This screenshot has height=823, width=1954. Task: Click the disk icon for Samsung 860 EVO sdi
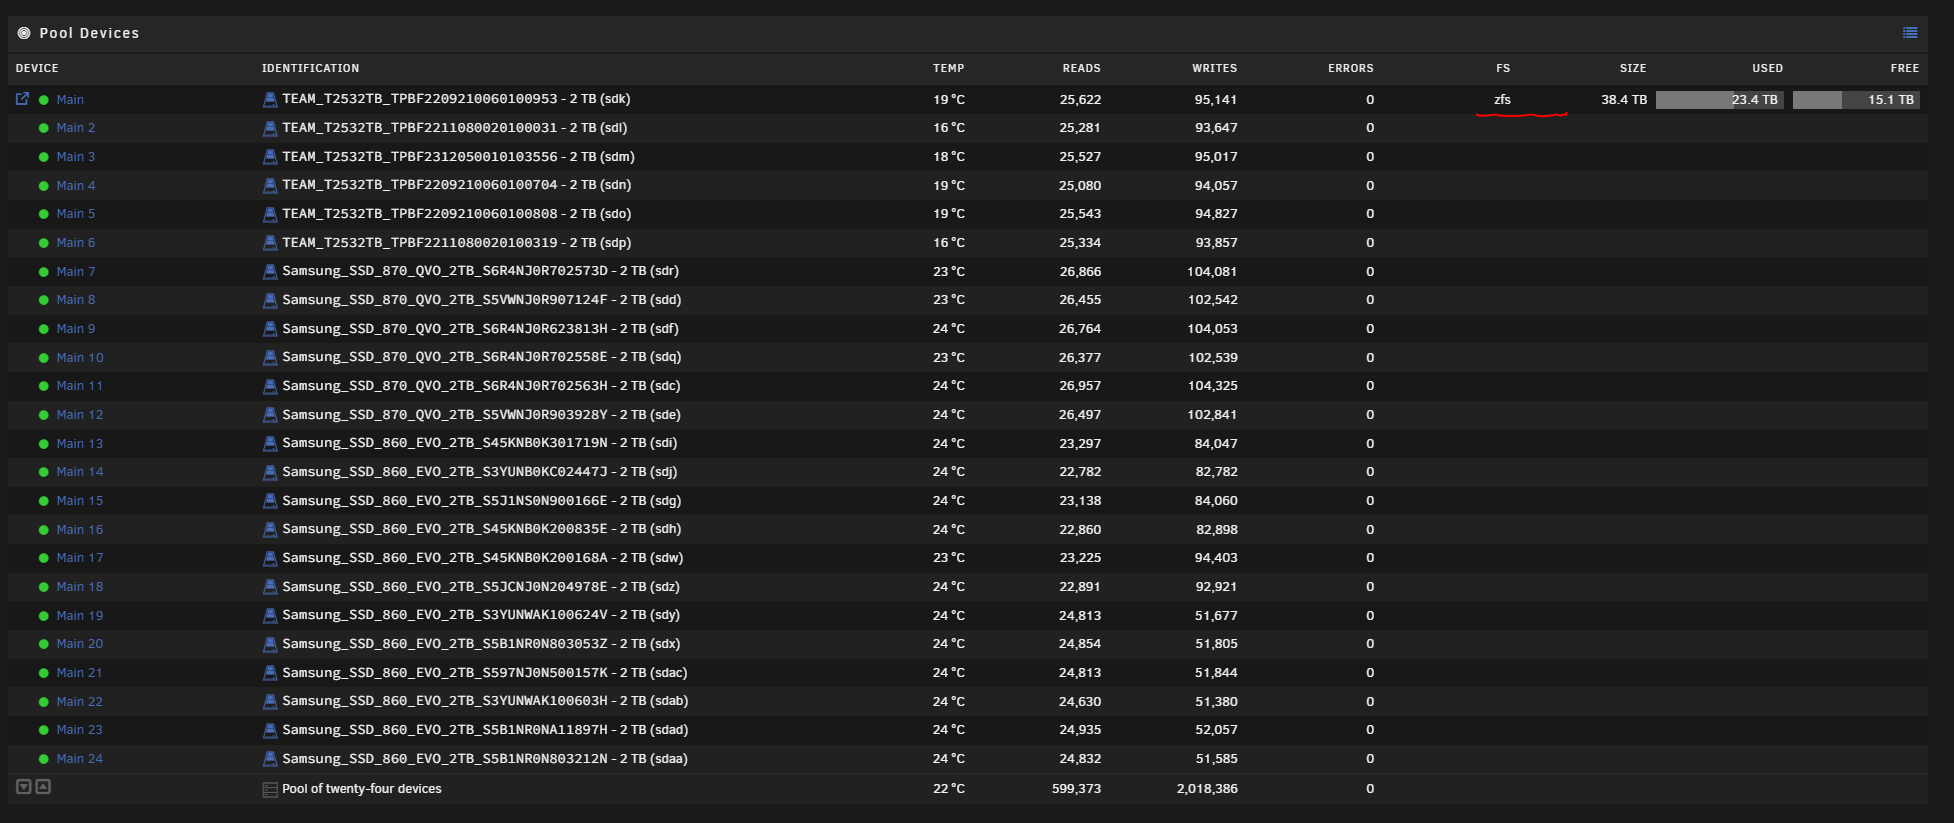click(269, 443)
